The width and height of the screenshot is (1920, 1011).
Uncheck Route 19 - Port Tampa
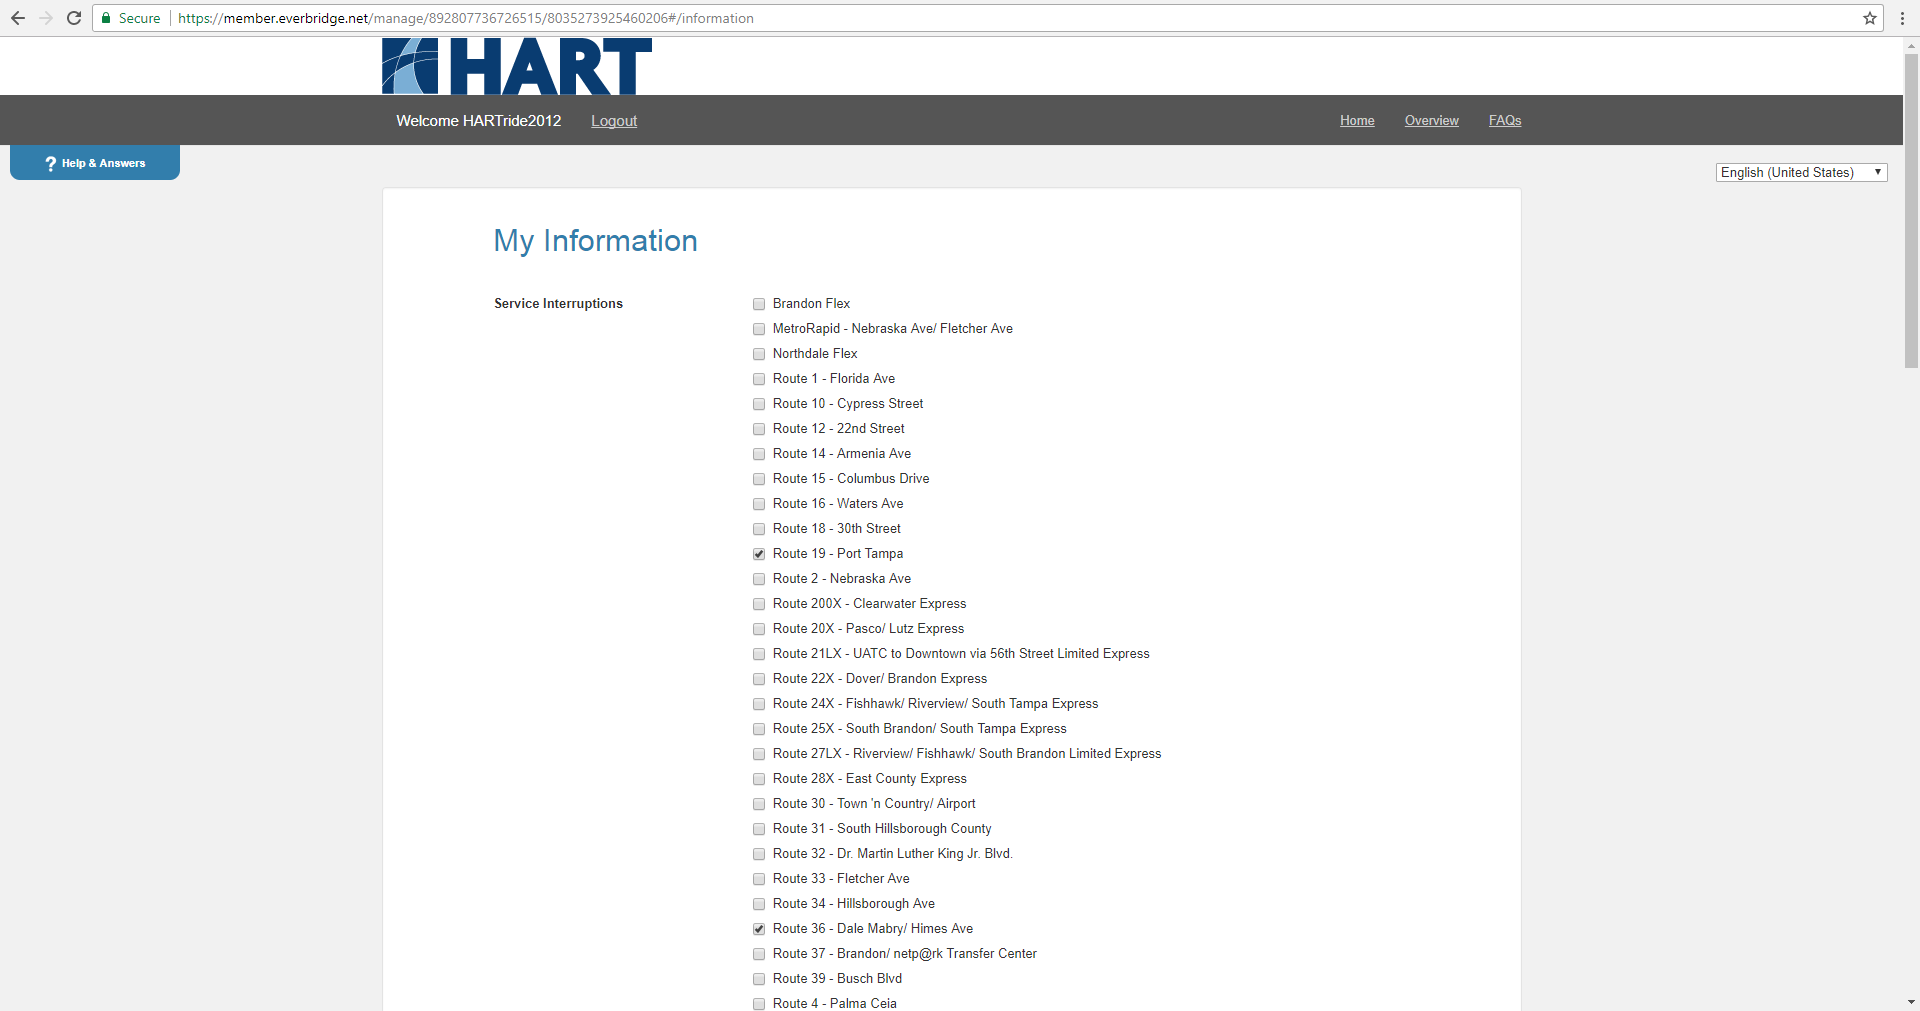(759, 554)
